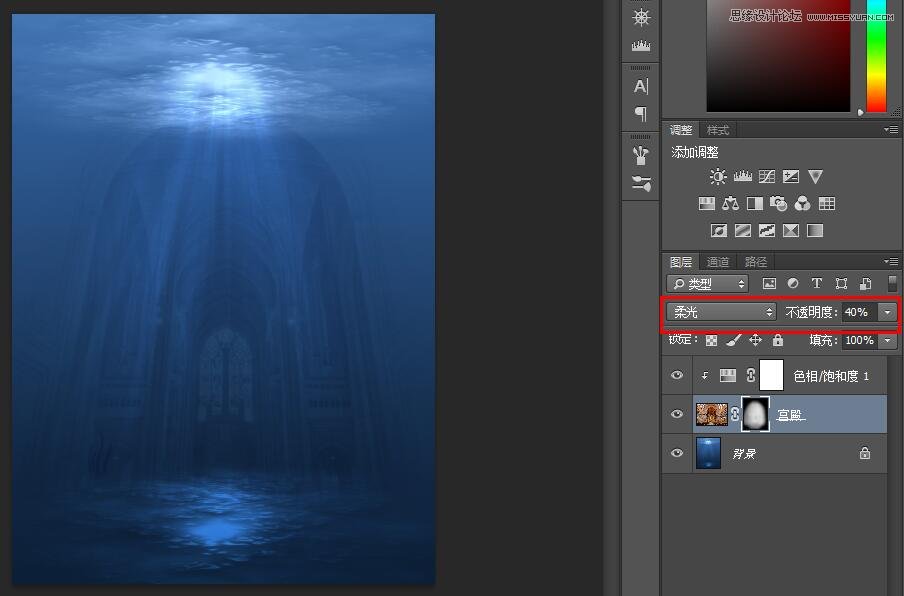
Task: Open the Histogram panel icon
Action: (641, 46)
